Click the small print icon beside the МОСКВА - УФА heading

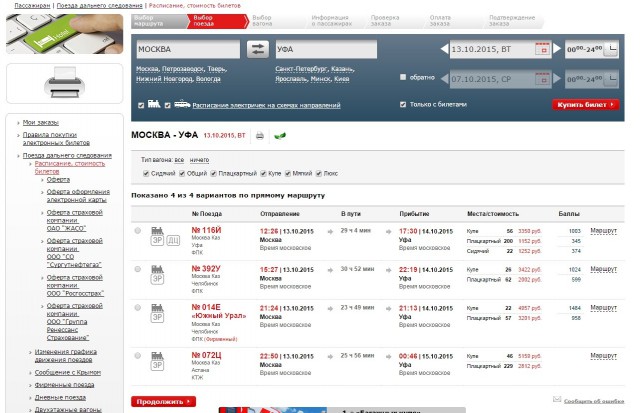pyautogui.click(x=260, y=135)
